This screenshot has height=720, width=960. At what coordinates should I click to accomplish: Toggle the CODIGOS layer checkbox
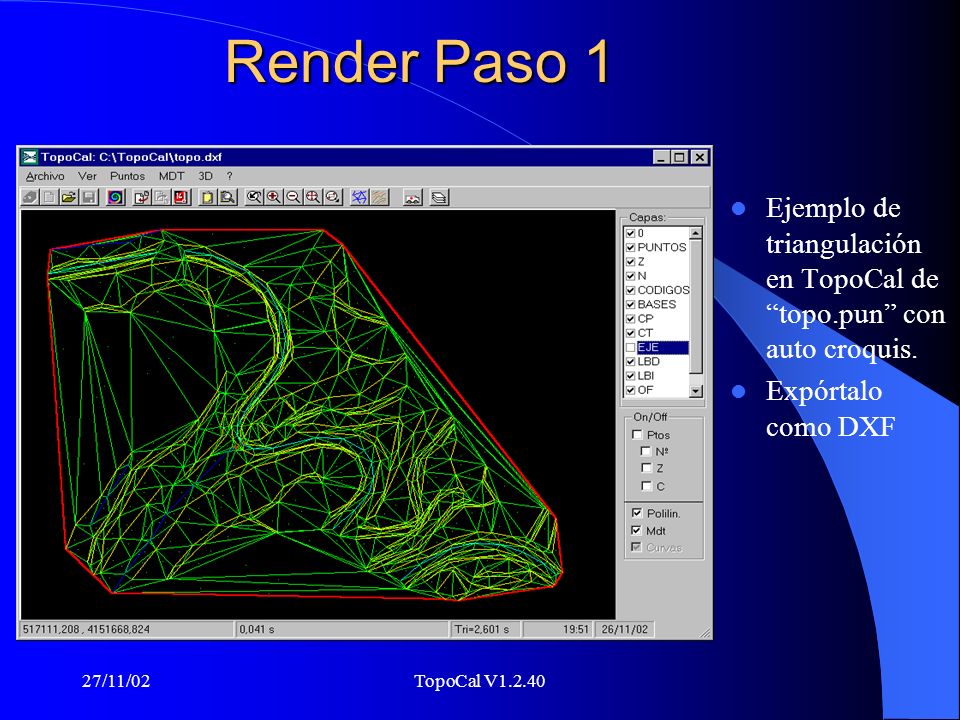[x=631, y=290]
